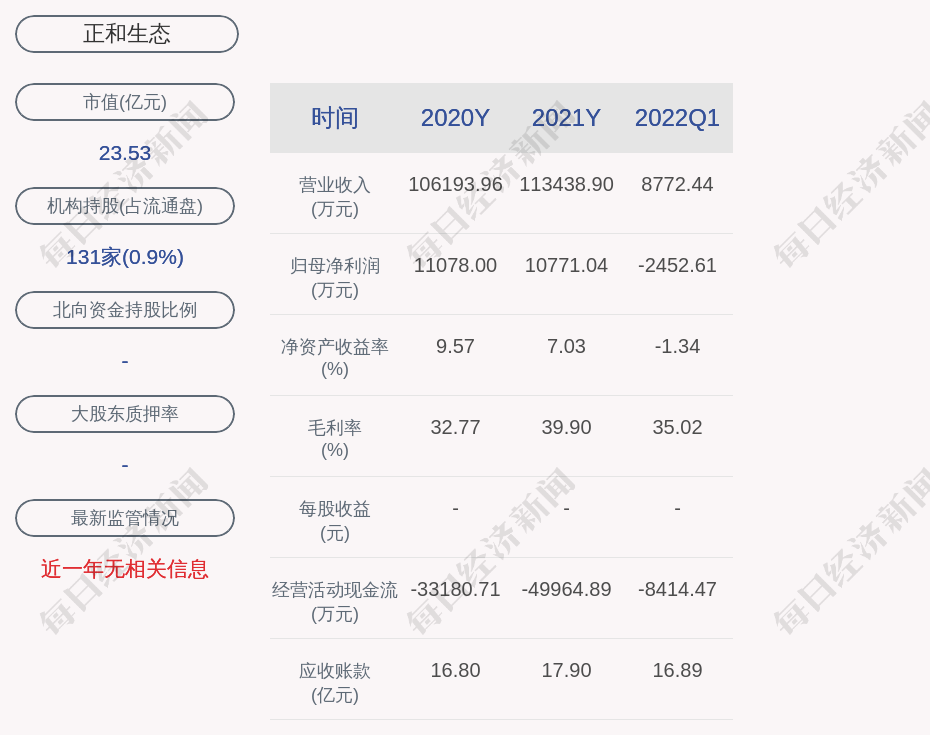Select net profit value 11078.00
The height and width of the screenshot is (735, 930).
(455, 265)
